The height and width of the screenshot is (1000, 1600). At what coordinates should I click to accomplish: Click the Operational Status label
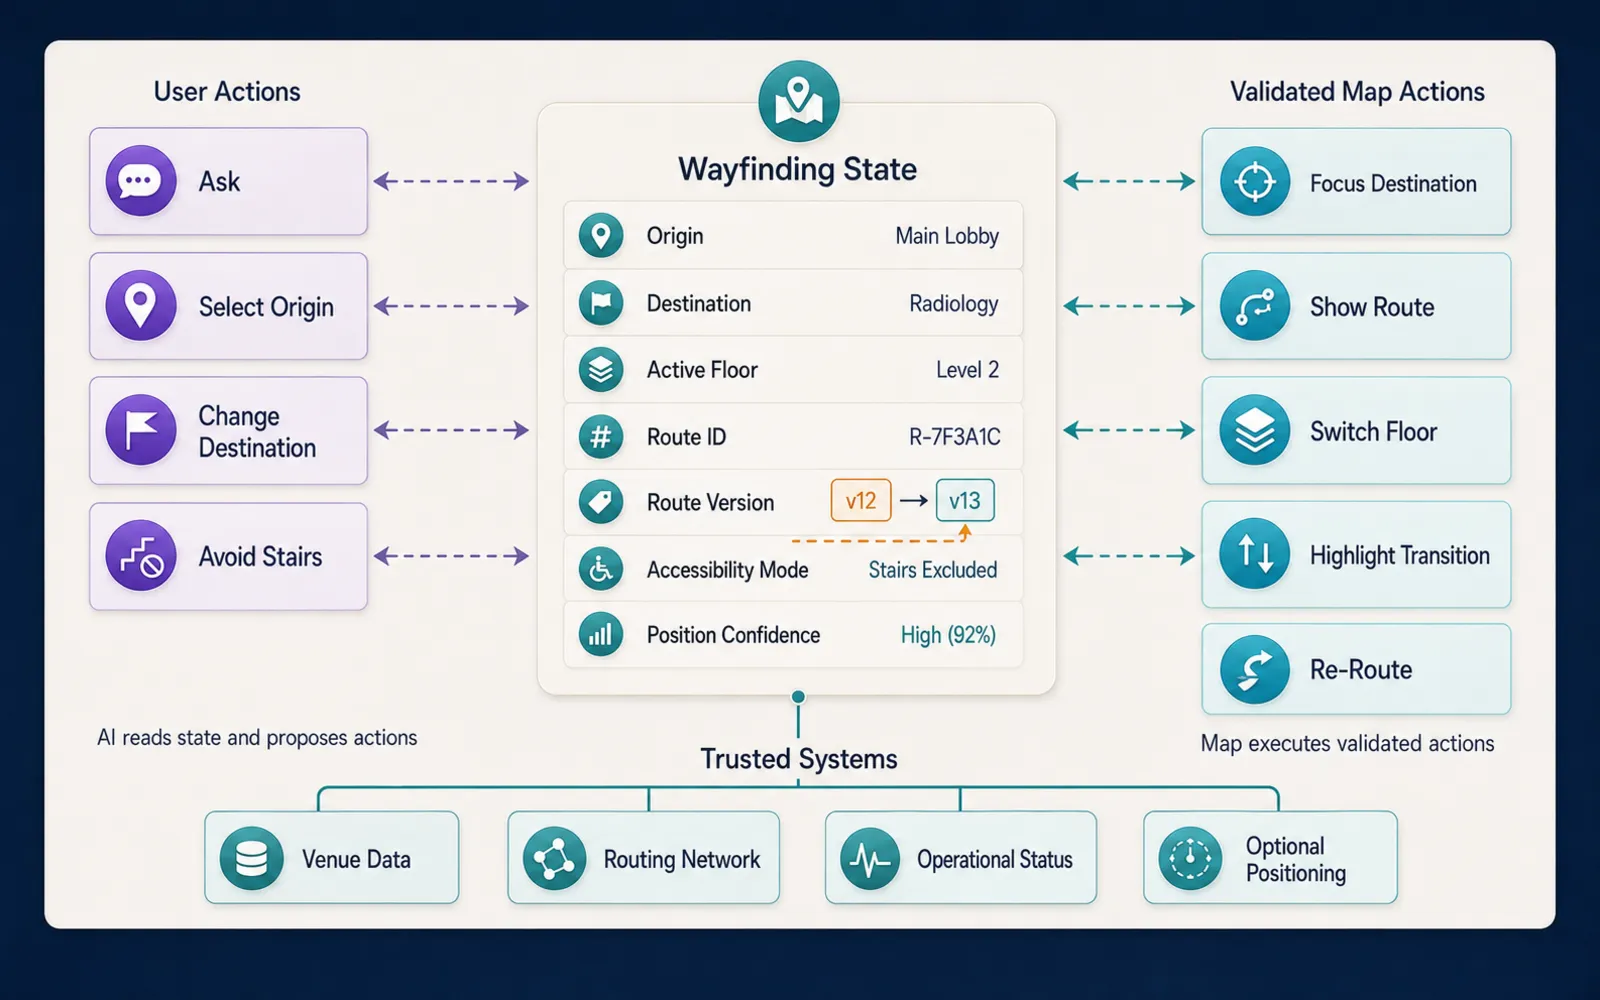[995, 859]
